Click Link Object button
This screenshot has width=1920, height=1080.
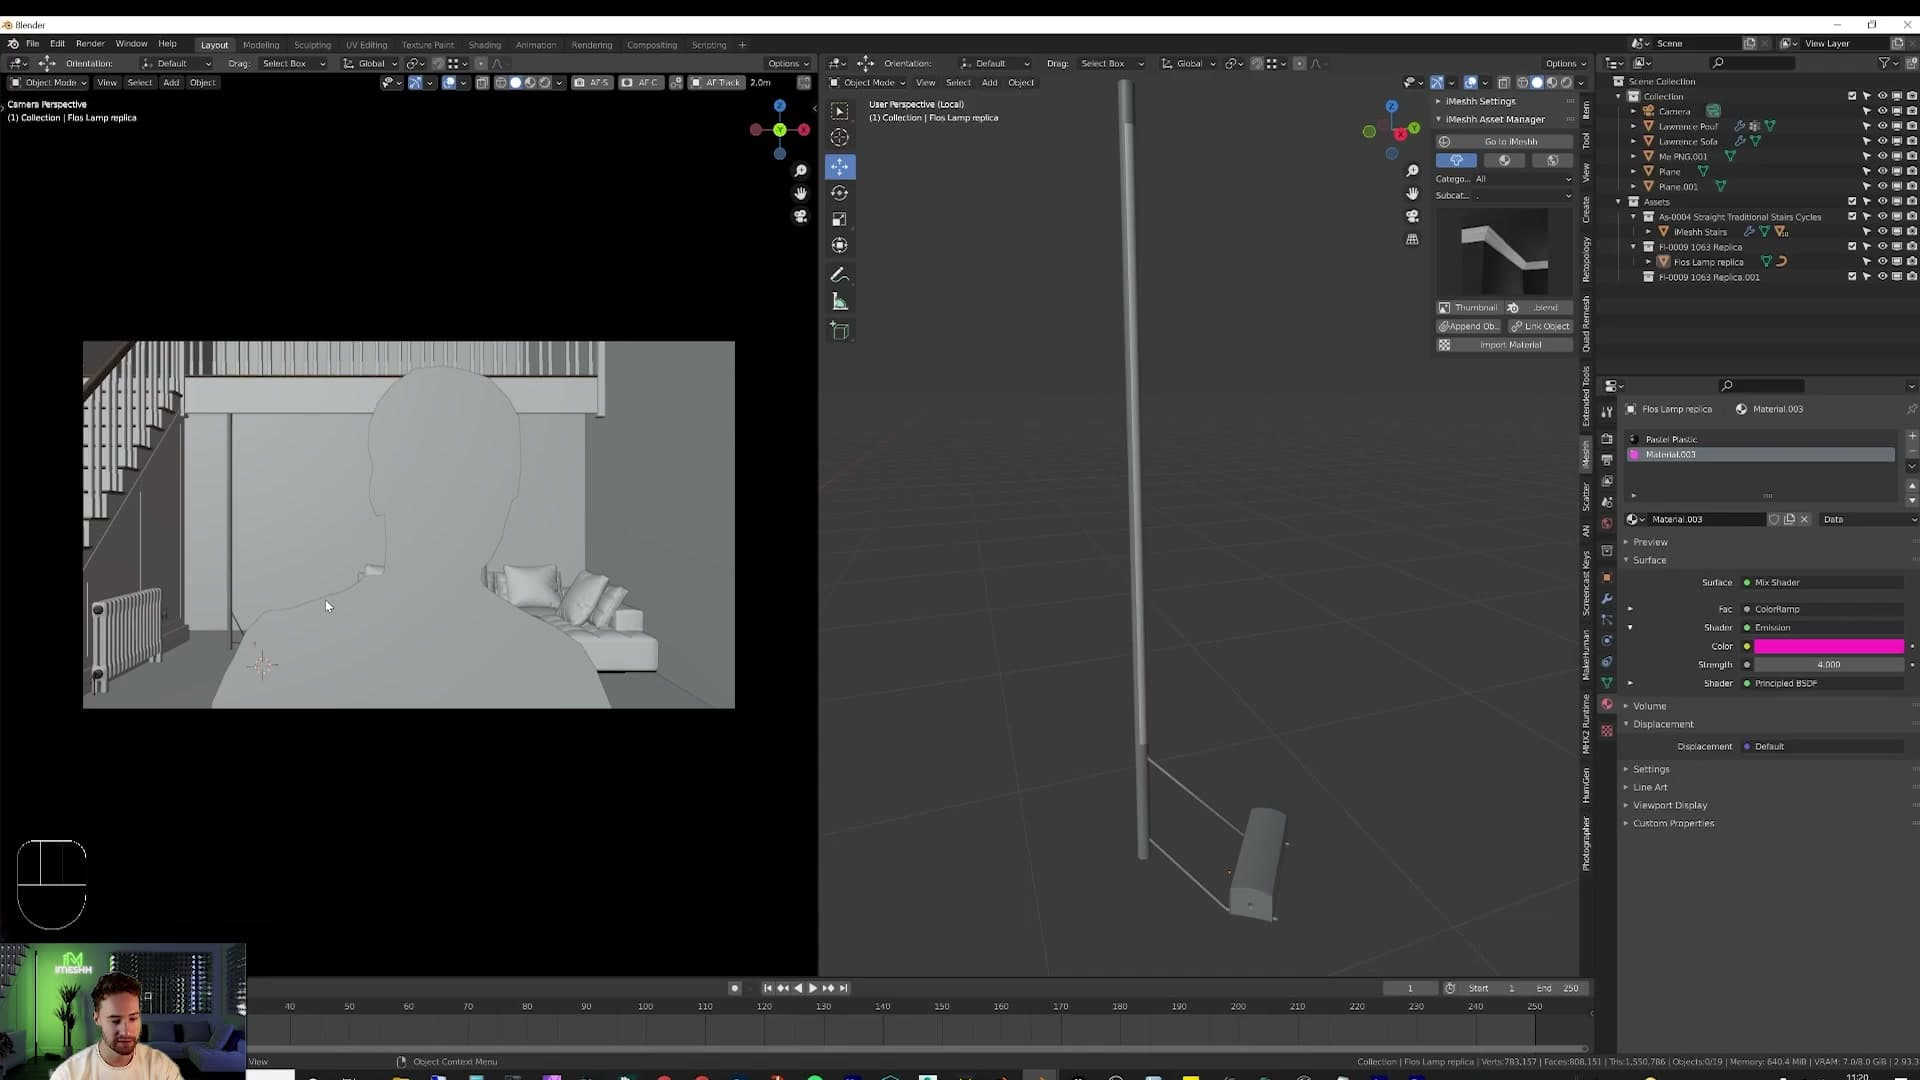[x=1540, y=326]
